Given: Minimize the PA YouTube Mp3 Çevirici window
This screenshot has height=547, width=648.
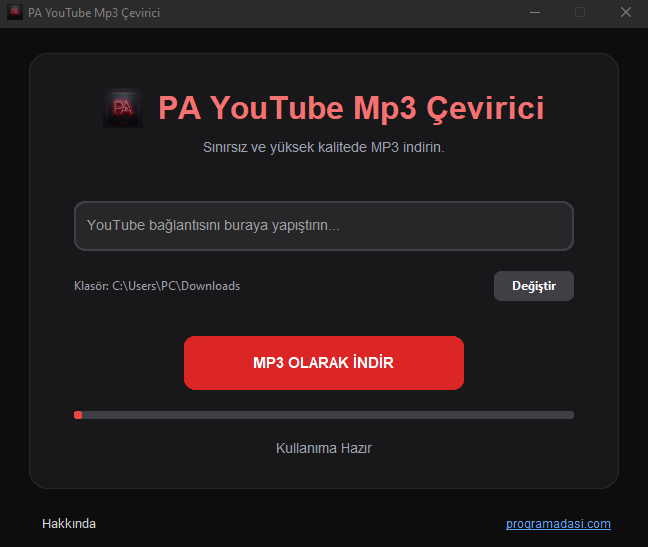Looking at the screenshot, I should (535, 12).
